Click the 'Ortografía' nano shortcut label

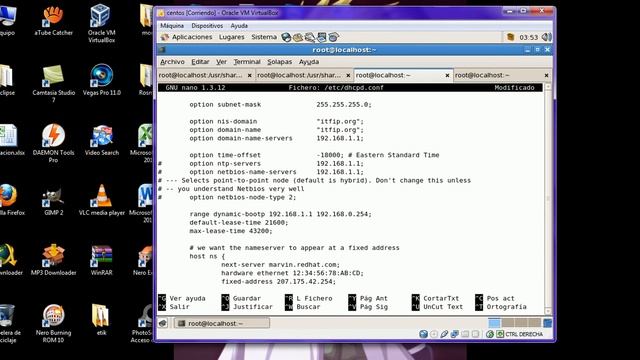click(506, 307)
